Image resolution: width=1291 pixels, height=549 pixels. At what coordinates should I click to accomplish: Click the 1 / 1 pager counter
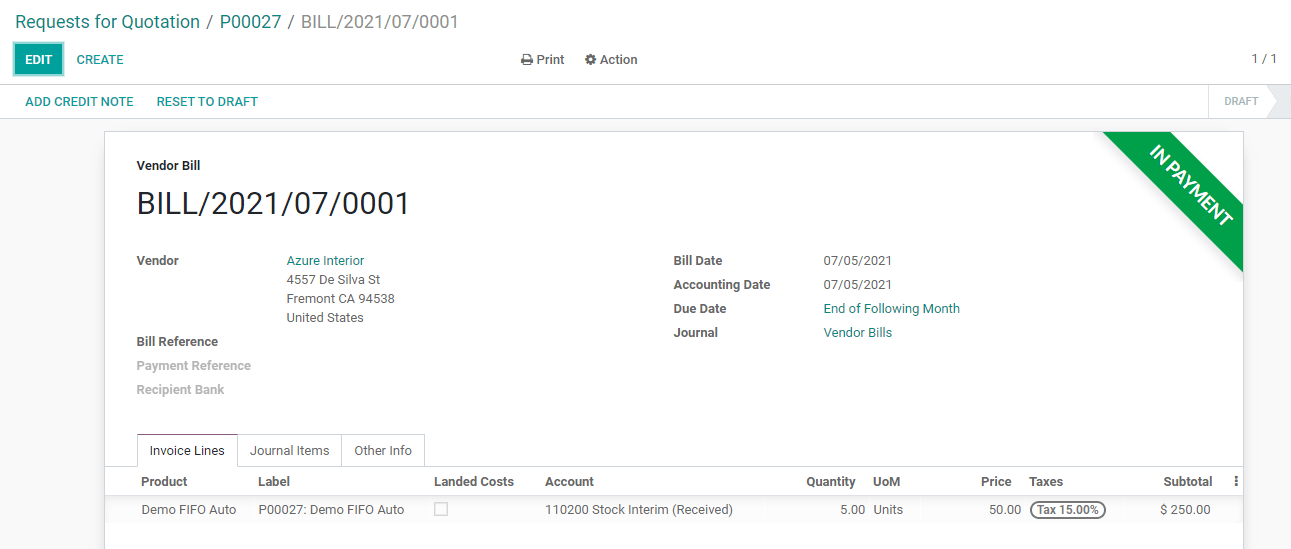coord(1263,59)
